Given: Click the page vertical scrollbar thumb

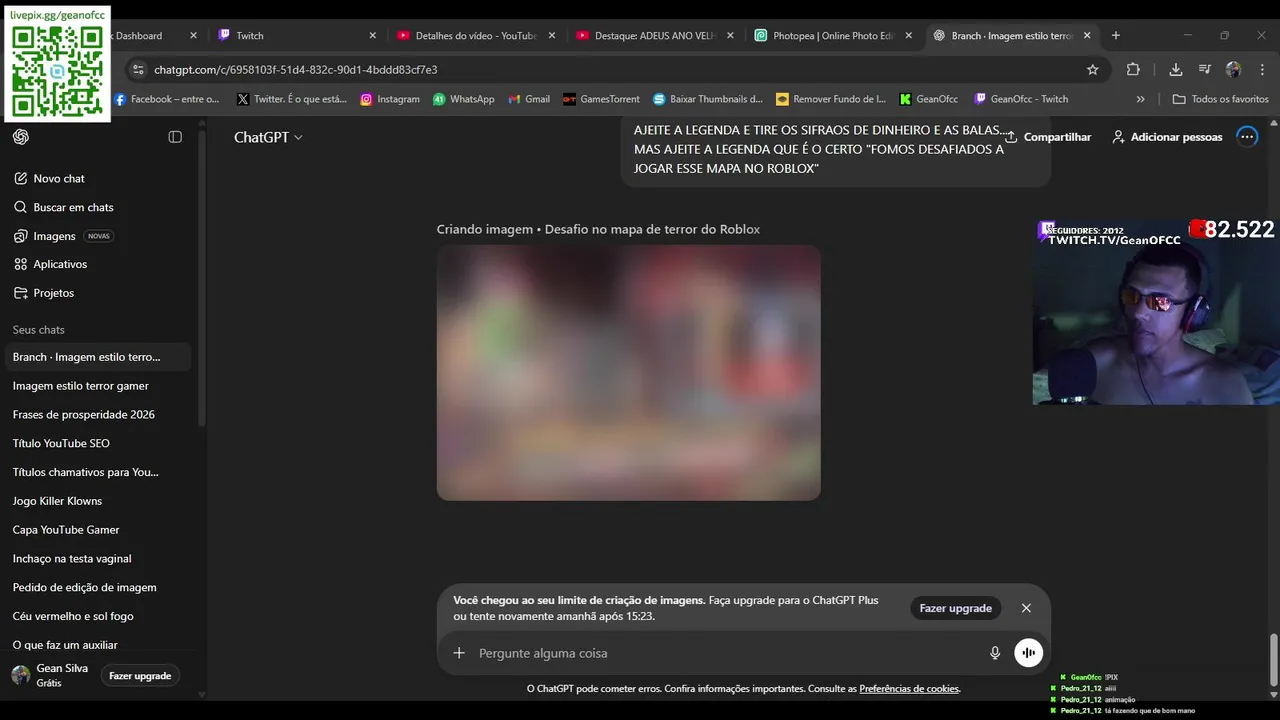Looking at the screenshot, I should (1273, 660).
